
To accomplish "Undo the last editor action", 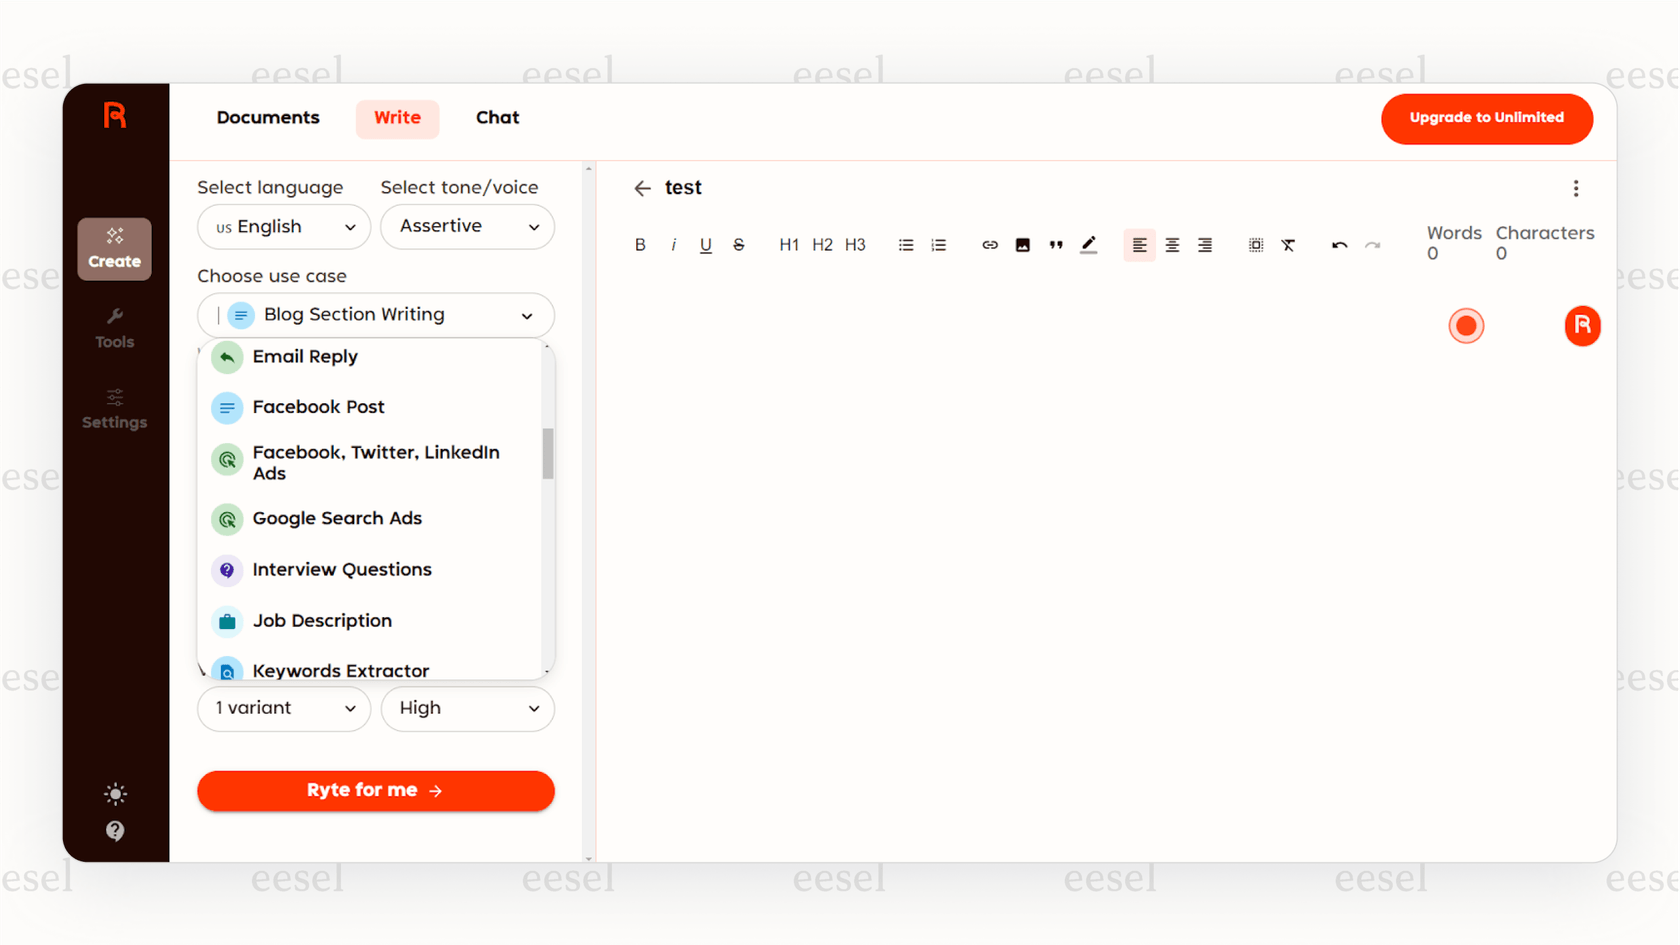I will coord(1339,244).
